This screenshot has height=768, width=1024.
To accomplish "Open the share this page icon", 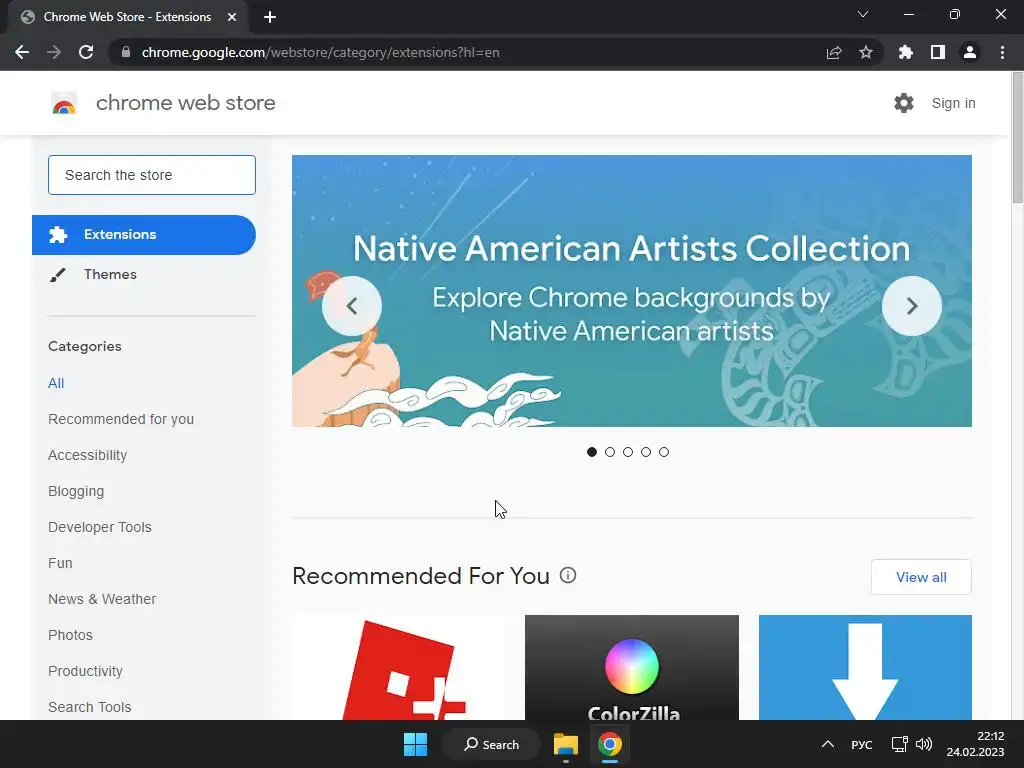I will 834,52.
